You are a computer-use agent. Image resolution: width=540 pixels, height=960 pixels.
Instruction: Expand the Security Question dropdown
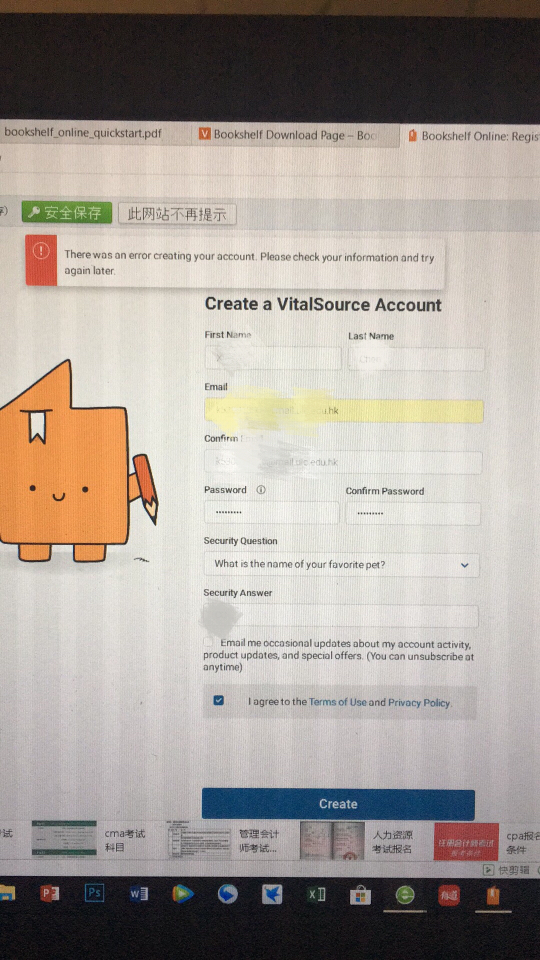coord(342,564)
